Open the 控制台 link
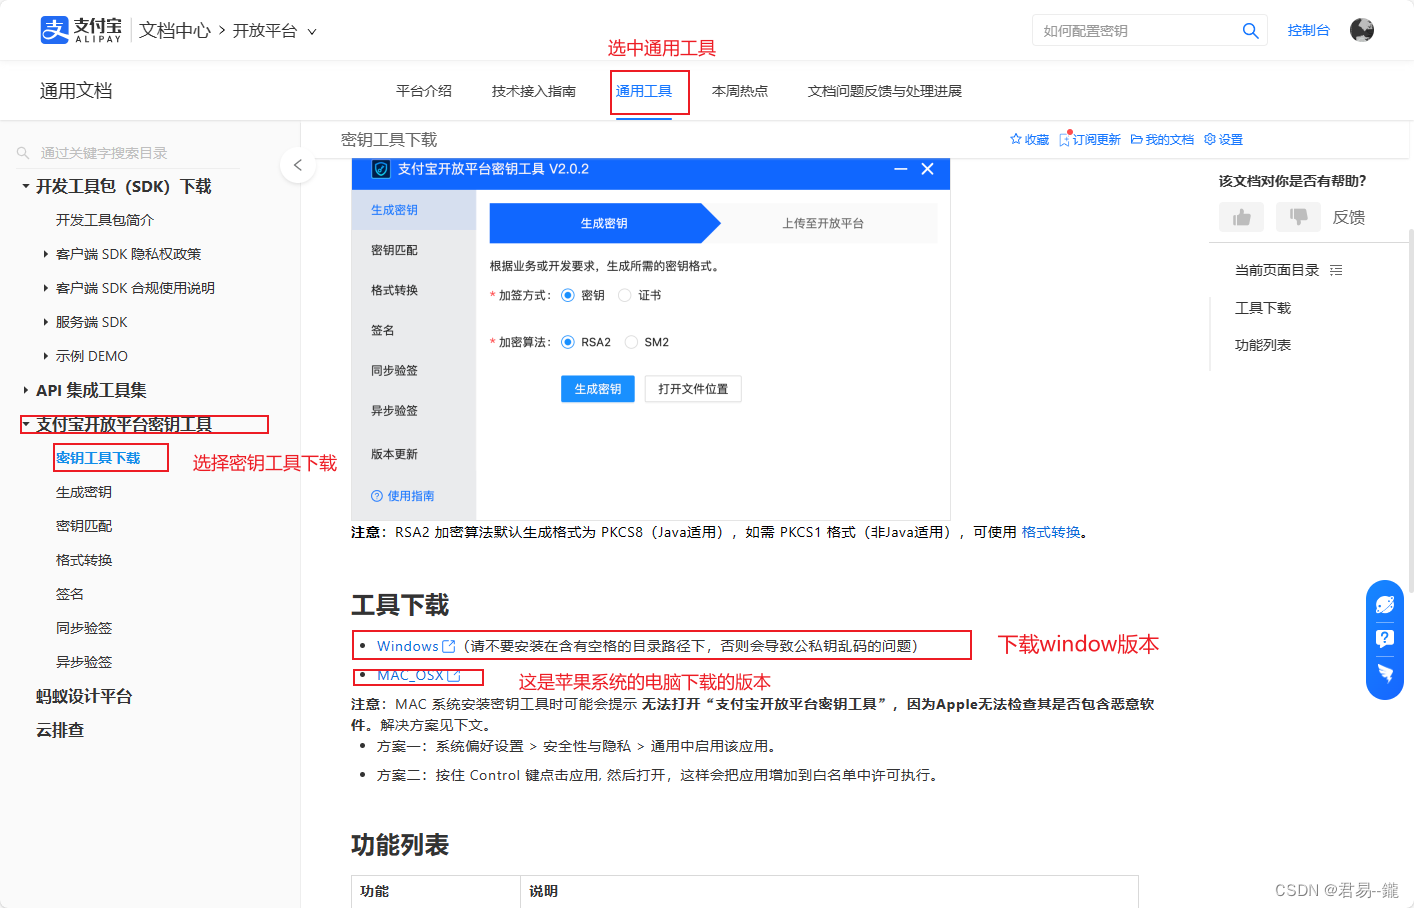This screenshot has width=1414, height=908. tap(1309, 31)
